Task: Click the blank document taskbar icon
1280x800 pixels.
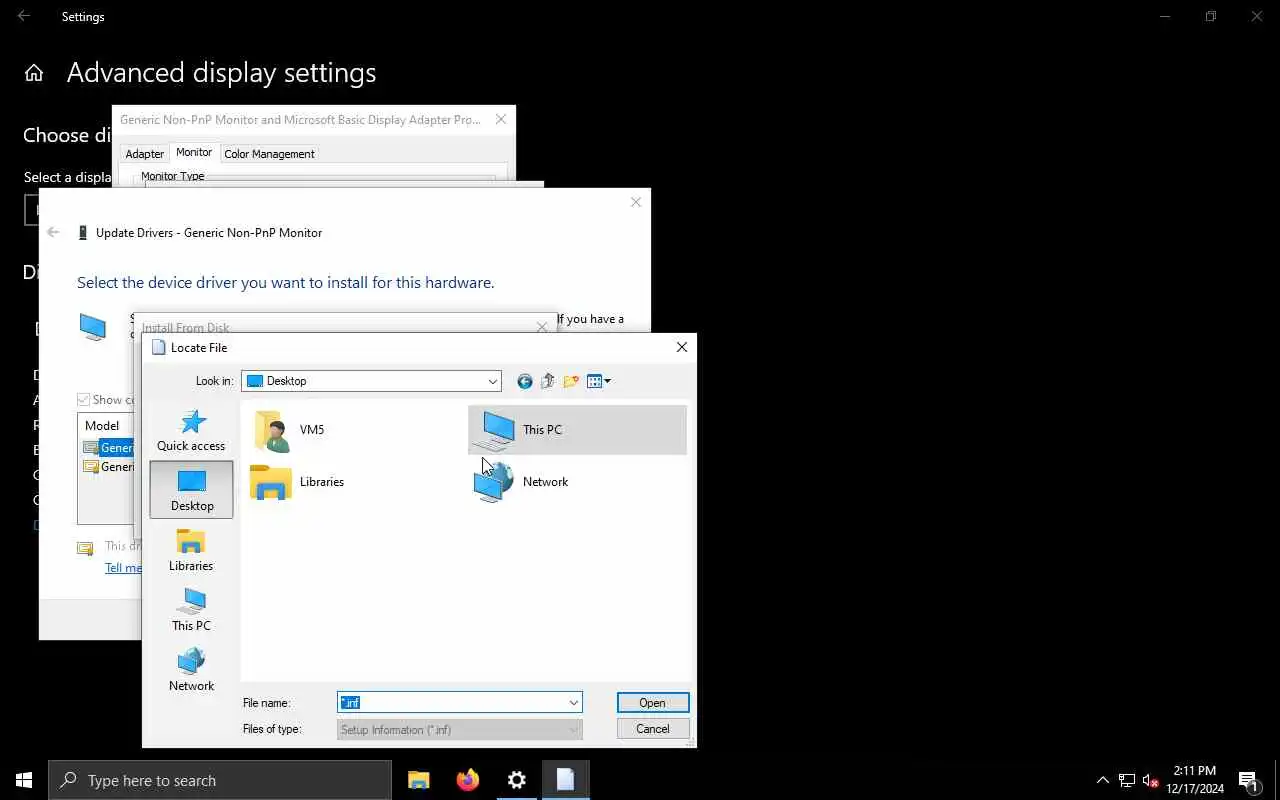Action: [566, 780]
